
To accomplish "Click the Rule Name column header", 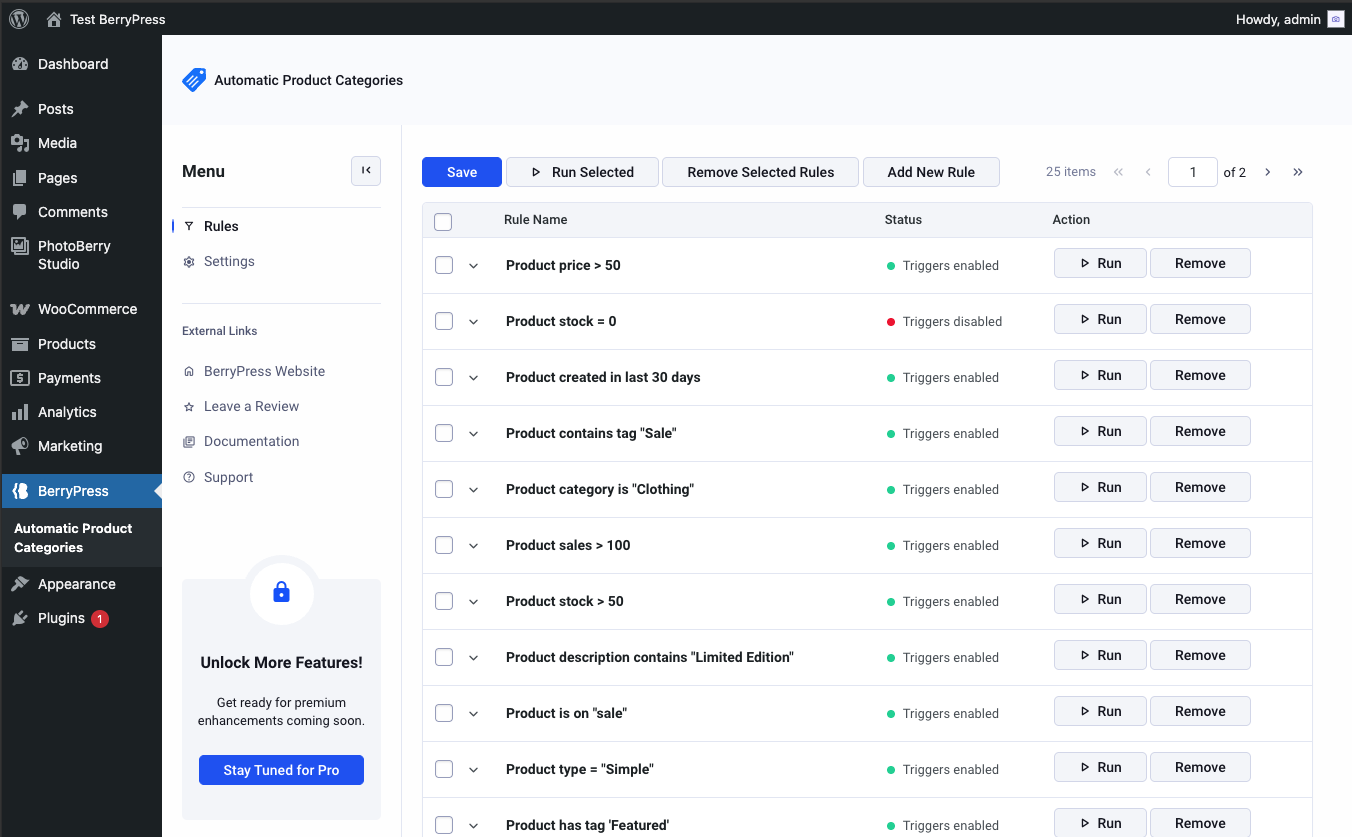I will coord(535,220).
